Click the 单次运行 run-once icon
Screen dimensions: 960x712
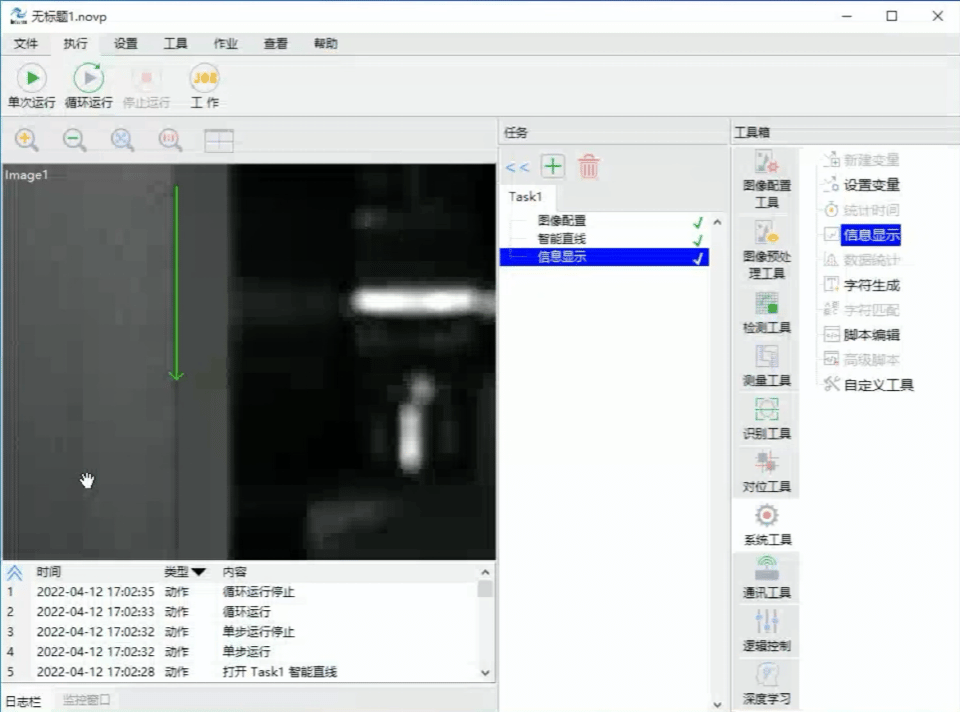click(31, 78)
